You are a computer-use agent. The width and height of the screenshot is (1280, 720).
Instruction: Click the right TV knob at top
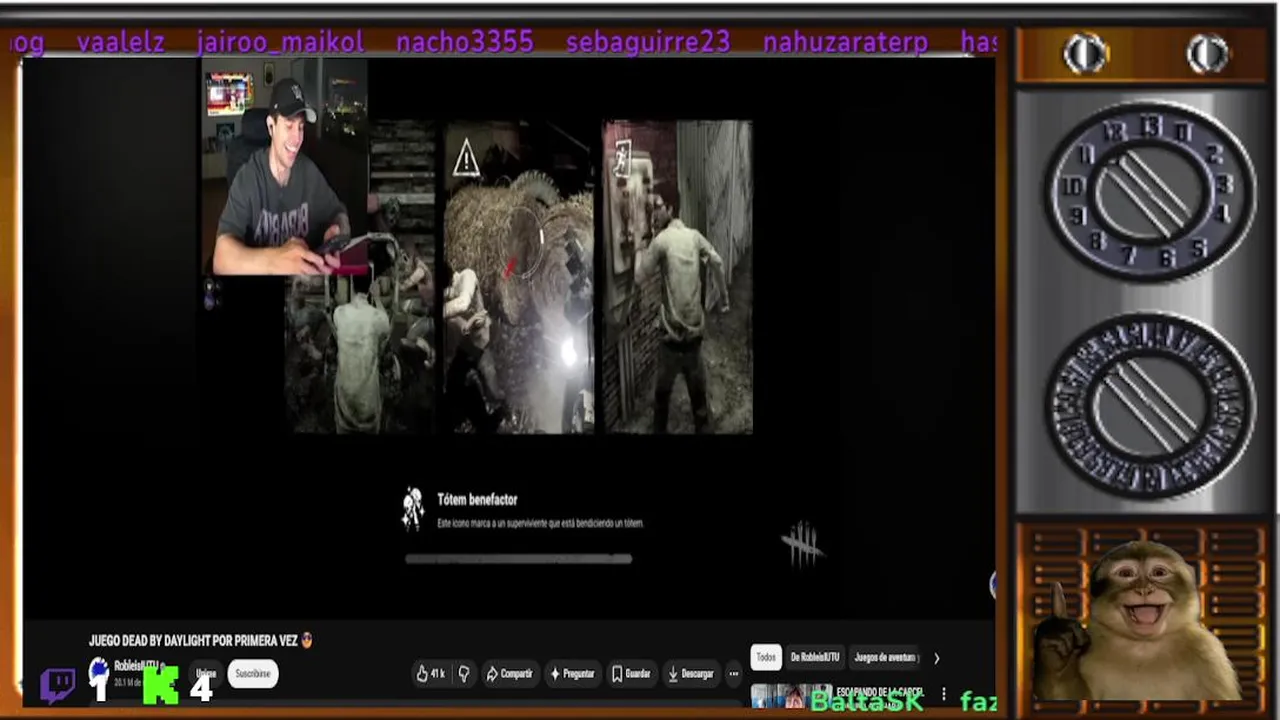click(x=1207, y=54)
